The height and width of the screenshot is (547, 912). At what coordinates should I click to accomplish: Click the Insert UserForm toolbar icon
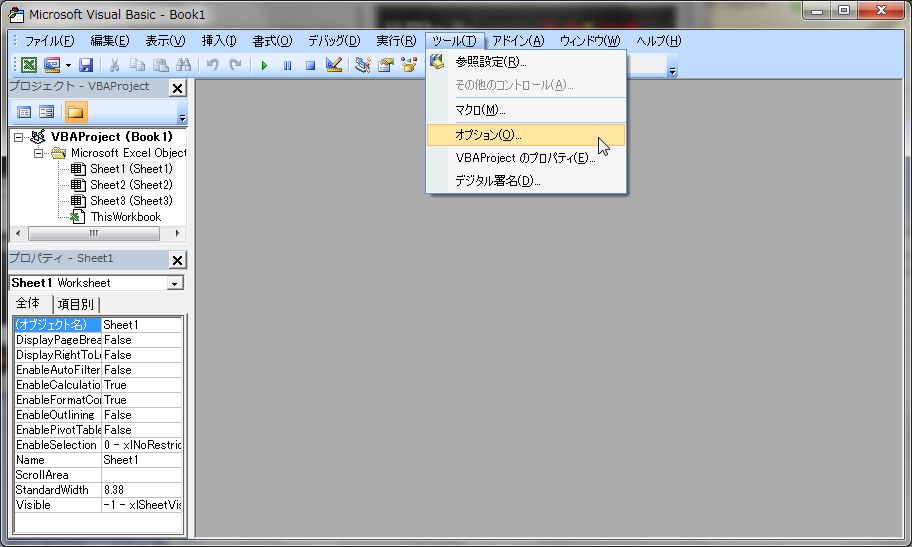pos(52,65)
